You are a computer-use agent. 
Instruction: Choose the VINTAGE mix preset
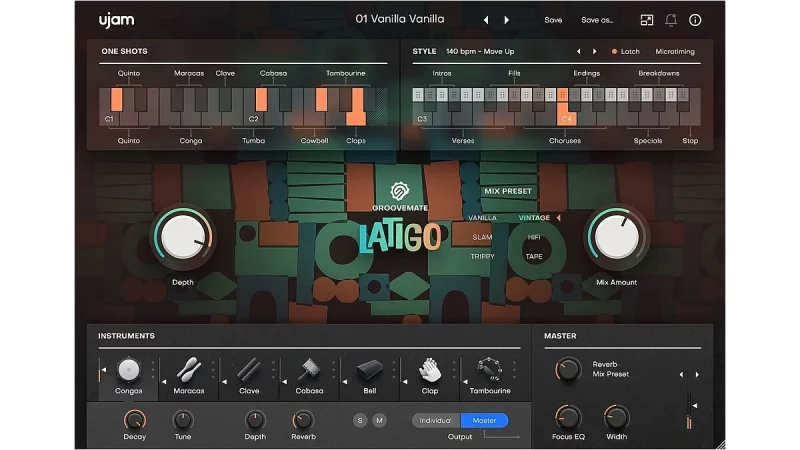click(x=534, y=218)
